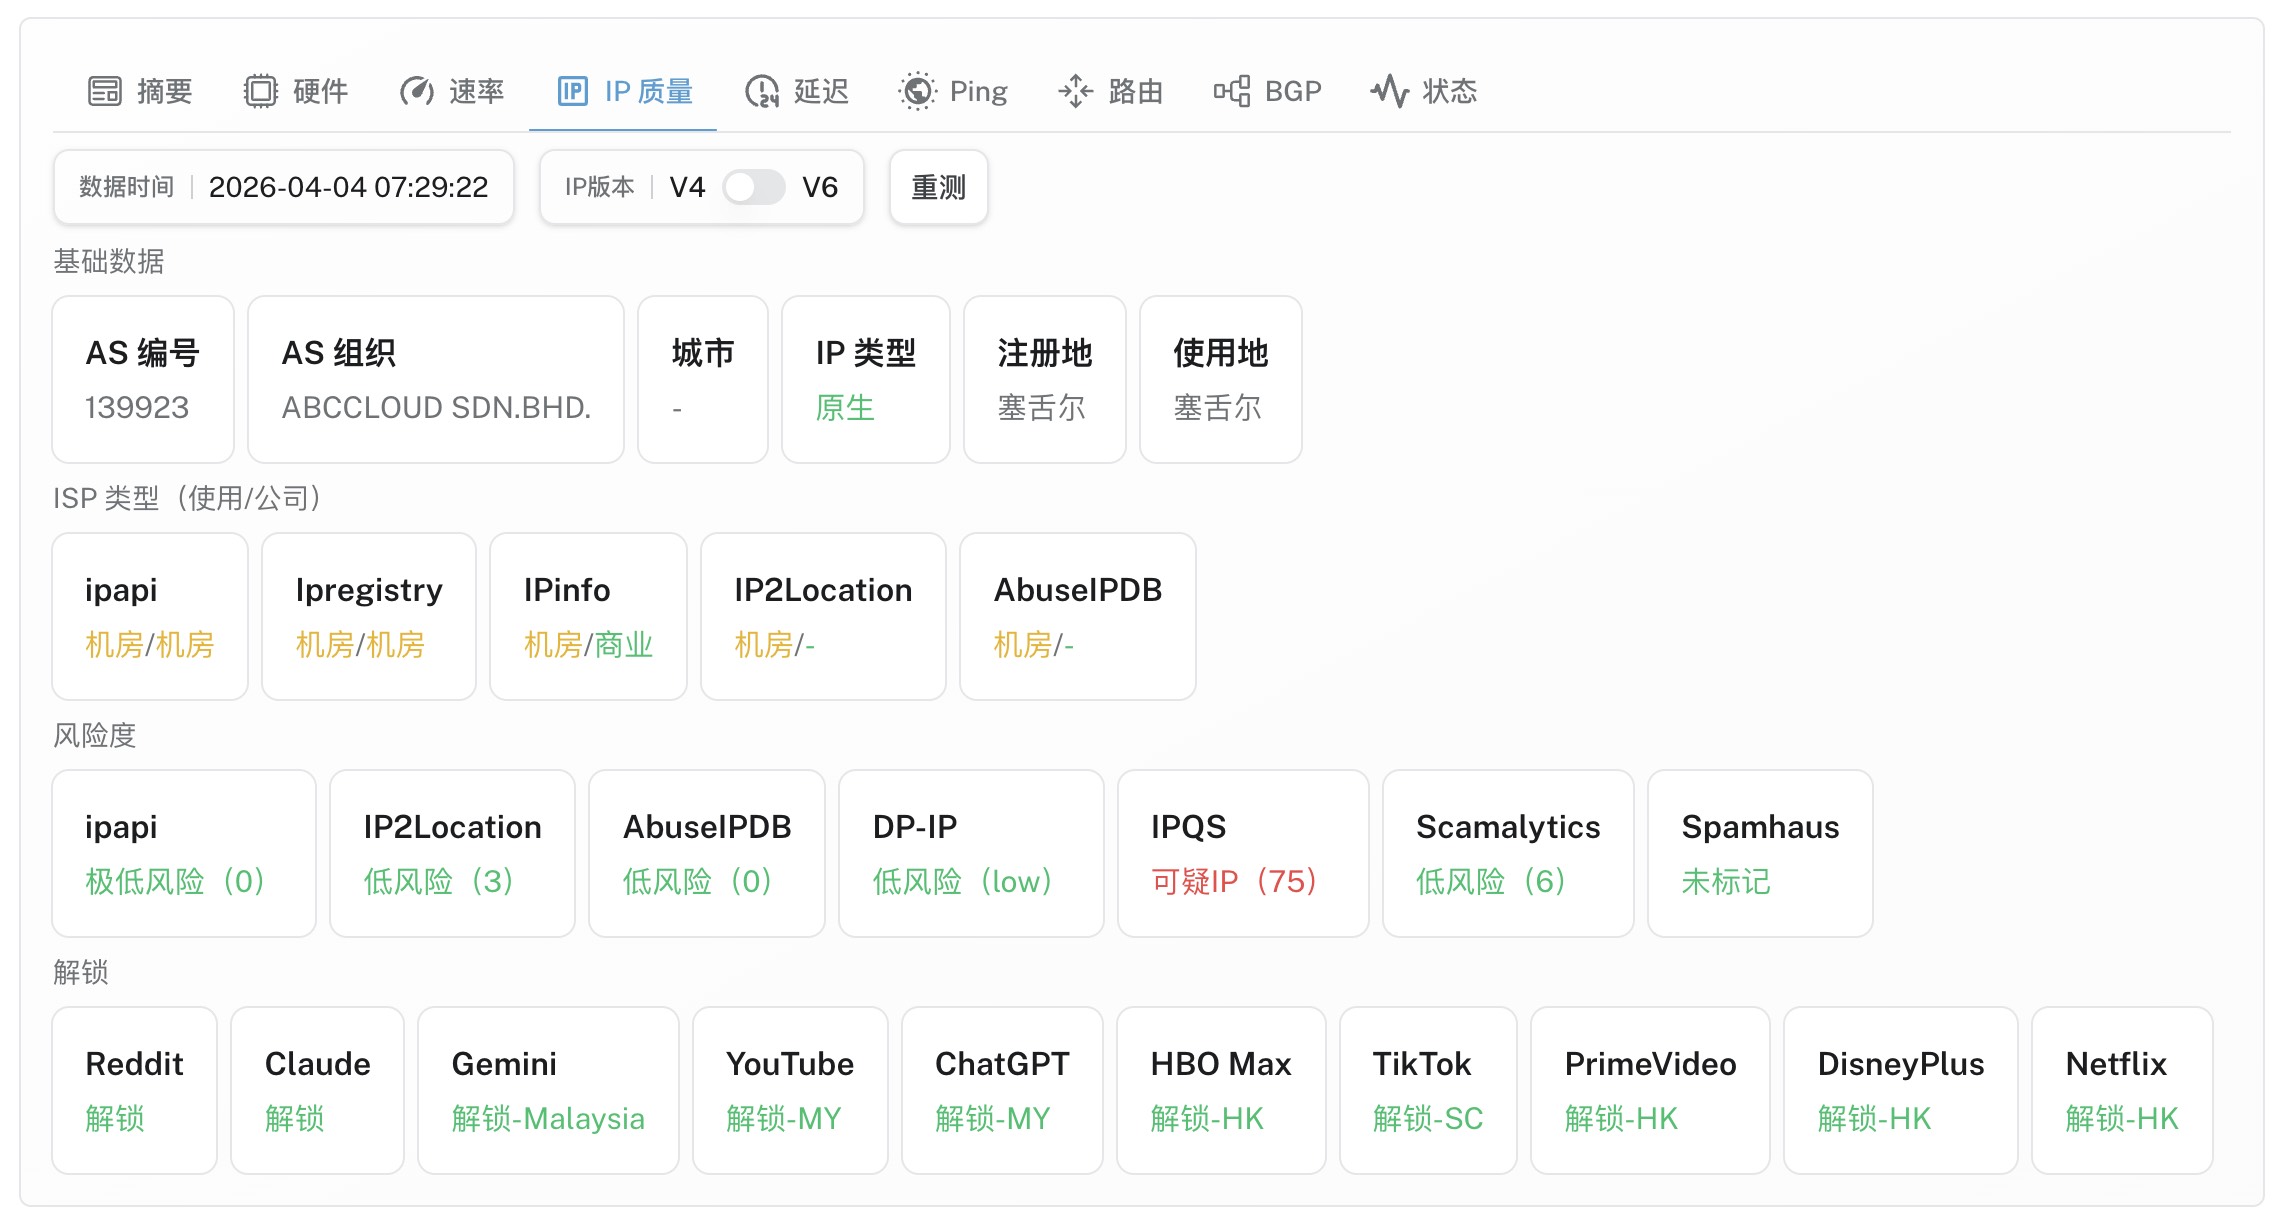The image size is (2284, 1228).
Task: Click the timestamp 2026-04-04 07:29:22
Action: click(x=348, y=187)
